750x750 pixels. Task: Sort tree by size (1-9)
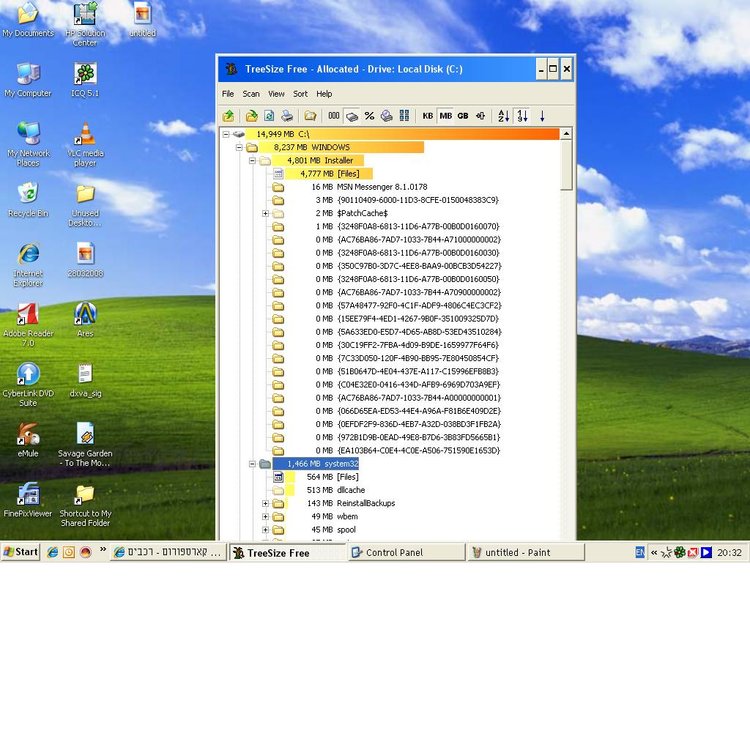[x=522, y=116]
